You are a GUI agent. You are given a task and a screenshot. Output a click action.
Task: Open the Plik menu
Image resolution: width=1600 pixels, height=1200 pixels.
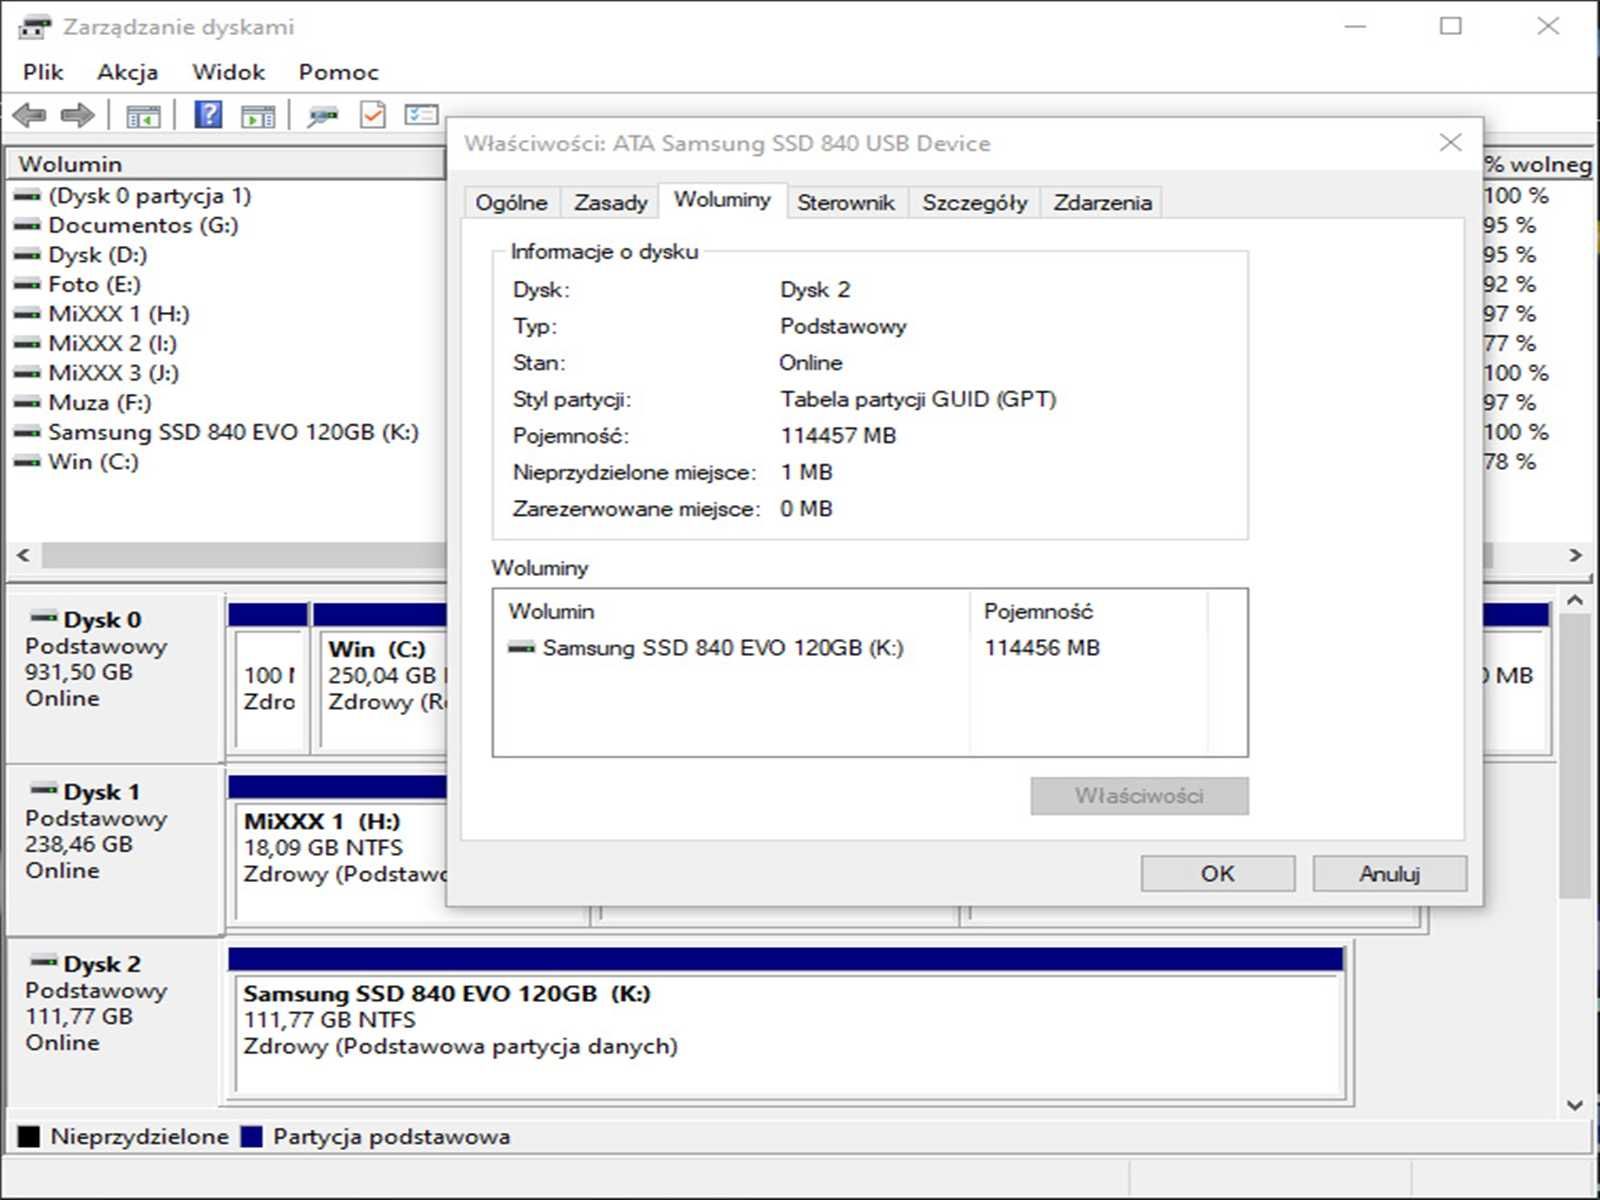point(43,72)
